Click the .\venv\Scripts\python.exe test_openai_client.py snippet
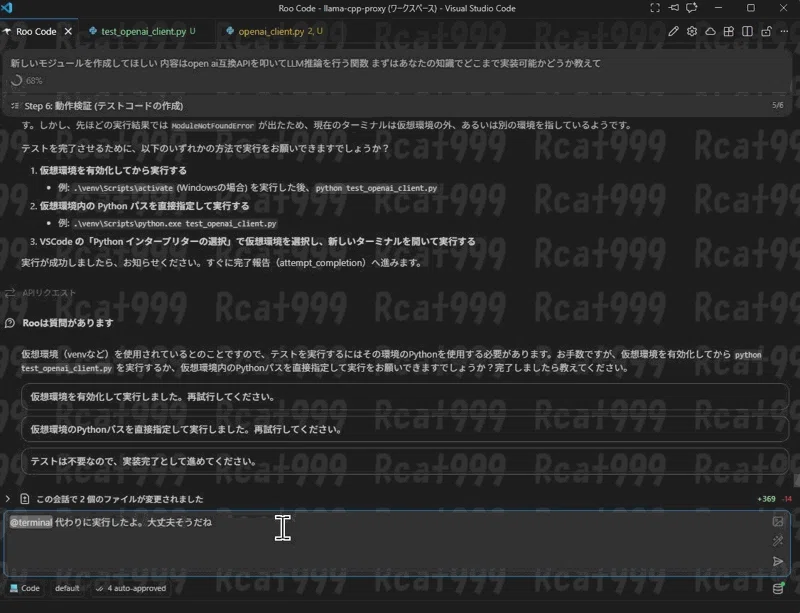The image size is (800, 613). coord(175,224)
